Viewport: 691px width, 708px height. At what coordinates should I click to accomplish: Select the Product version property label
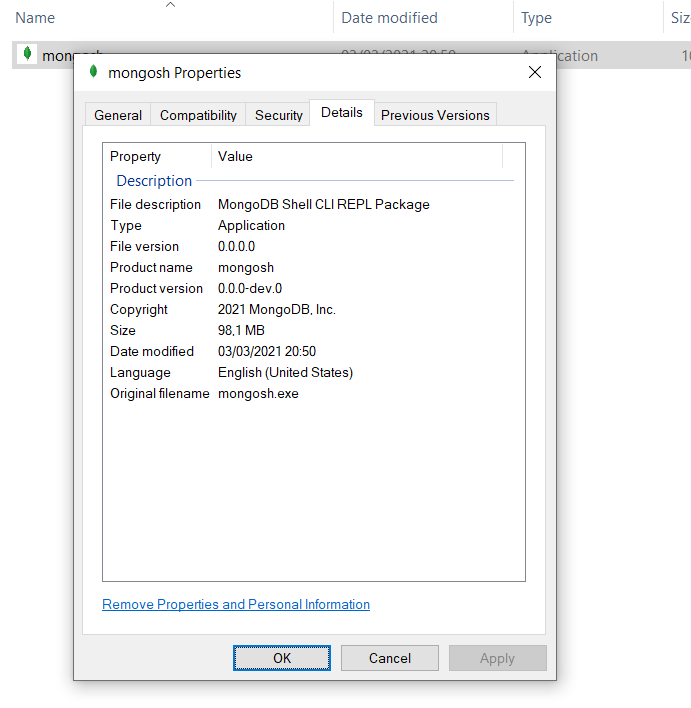pos(156,289)
